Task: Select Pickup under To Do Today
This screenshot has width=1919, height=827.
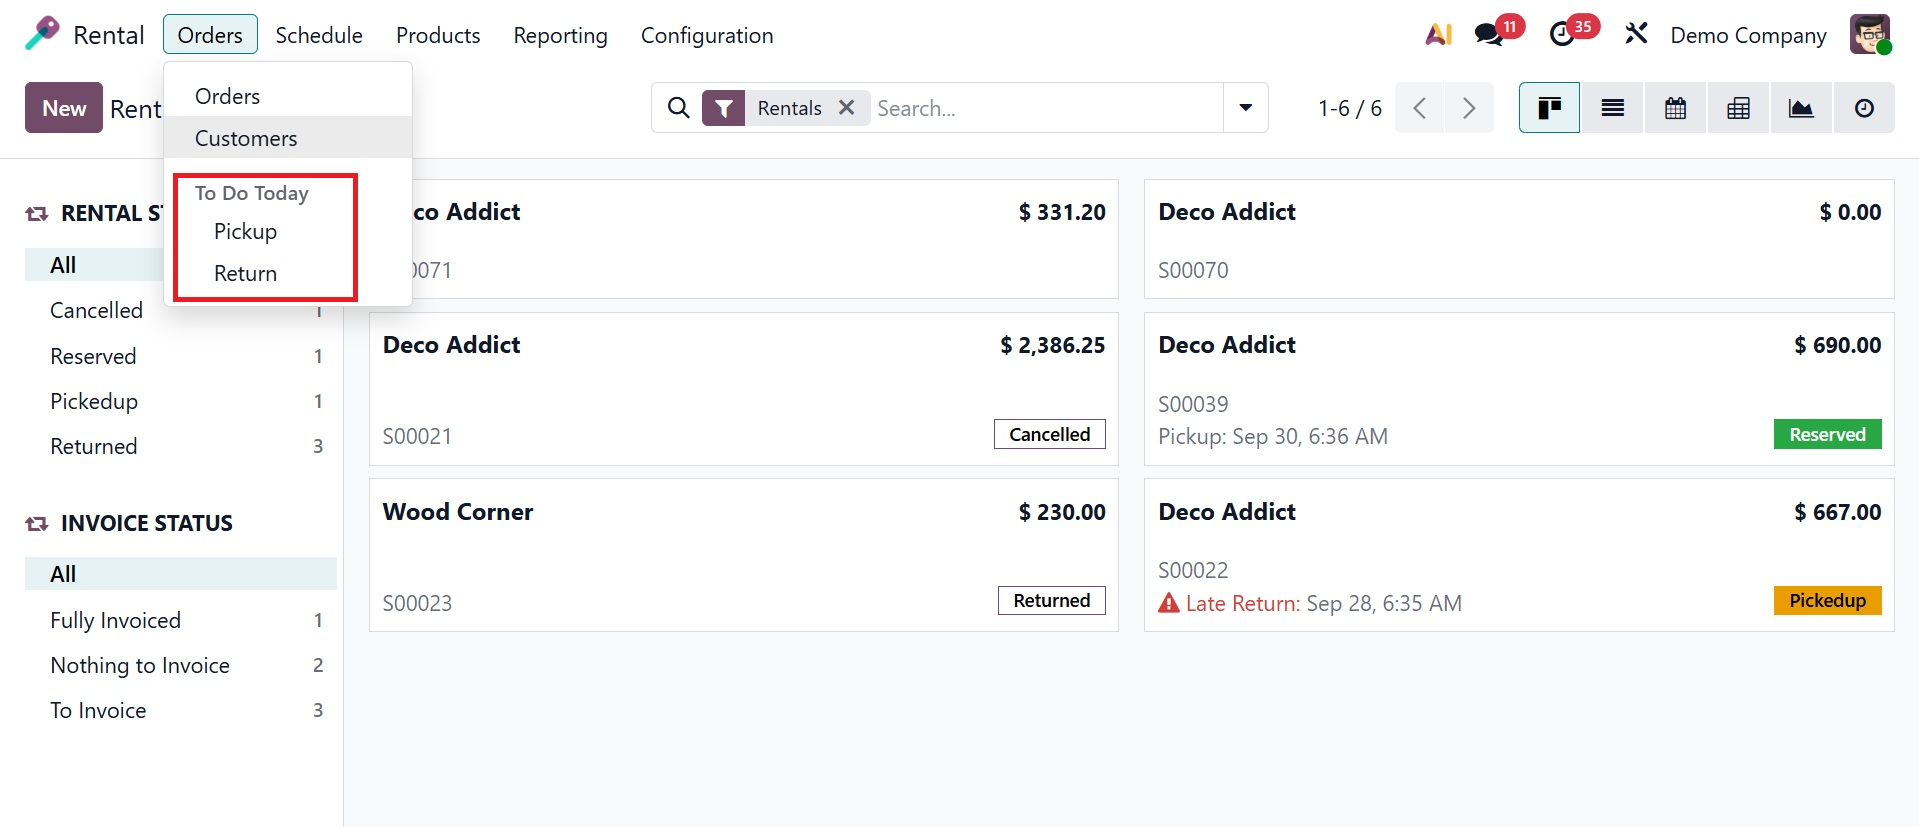Action: click(245, 232)
